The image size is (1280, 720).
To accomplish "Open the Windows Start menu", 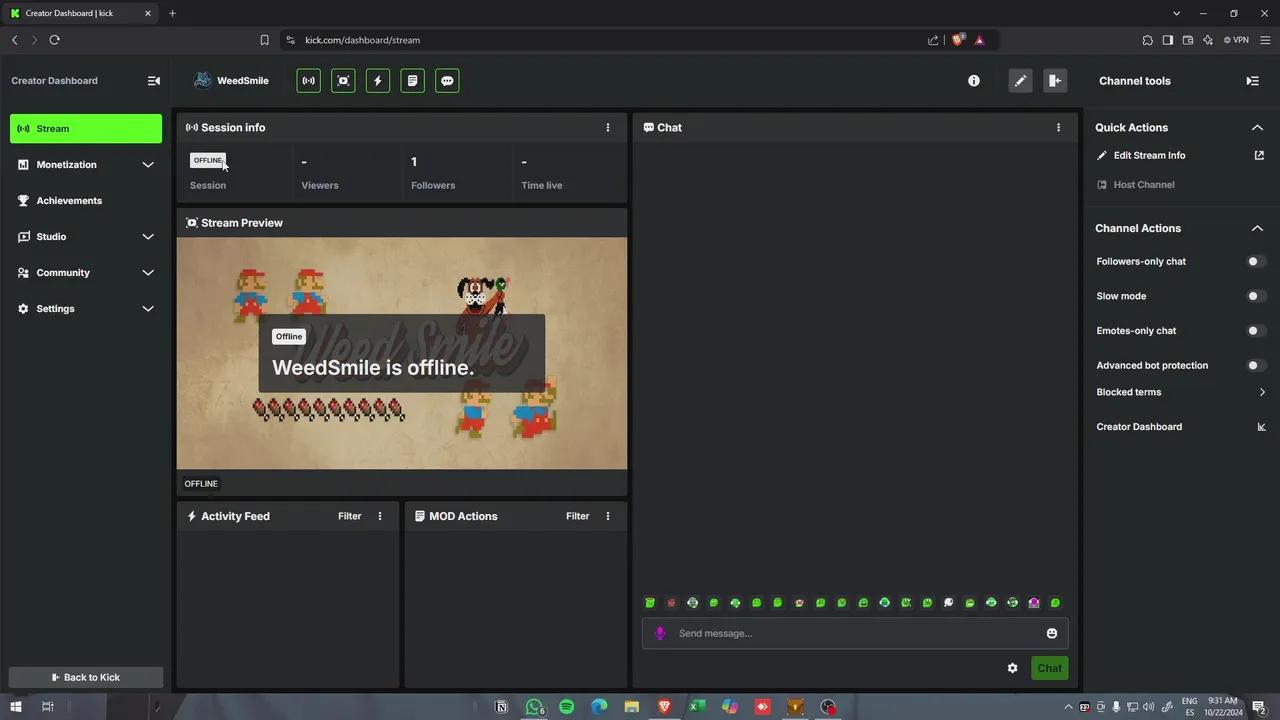I will point(16,707).
